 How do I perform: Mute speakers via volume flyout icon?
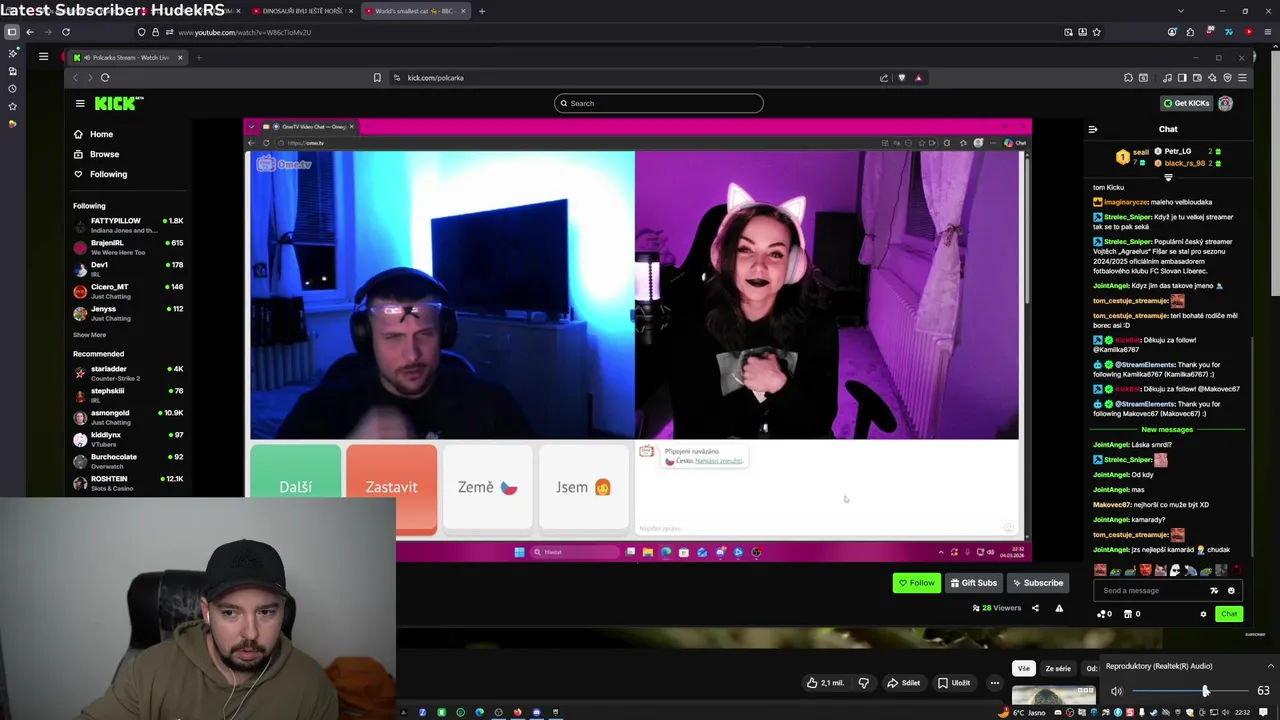[1116, 691]
